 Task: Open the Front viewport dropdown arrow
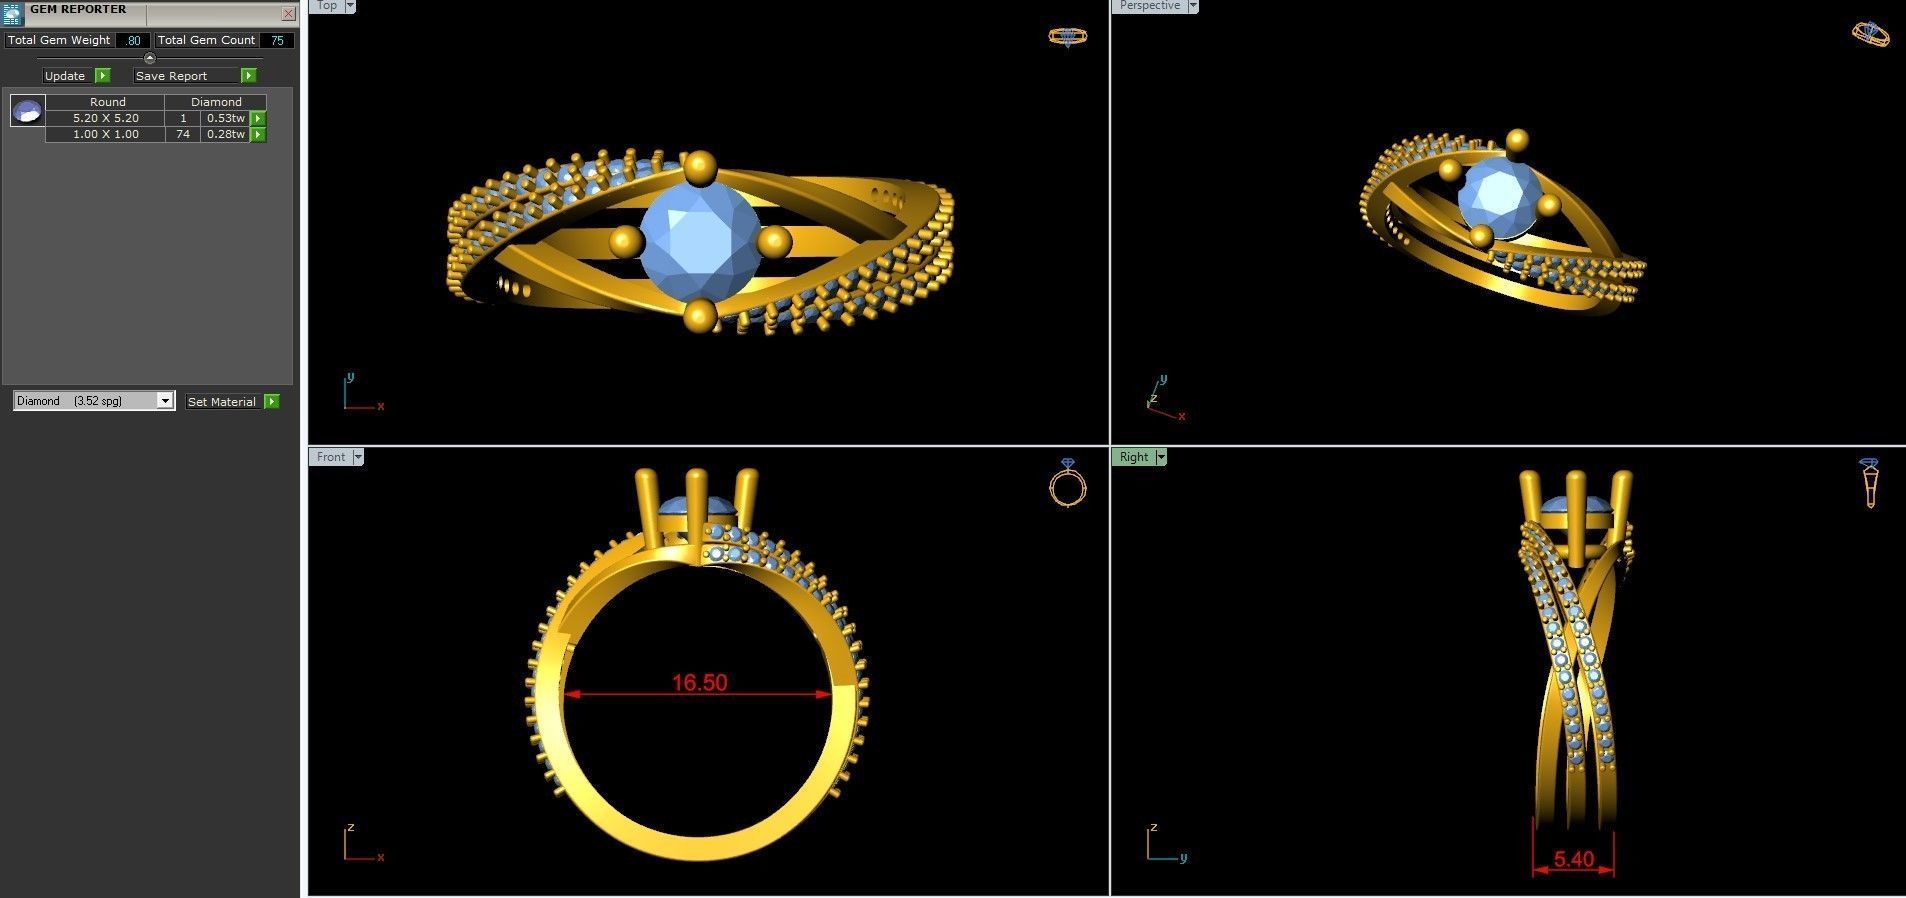pos(358,457)
